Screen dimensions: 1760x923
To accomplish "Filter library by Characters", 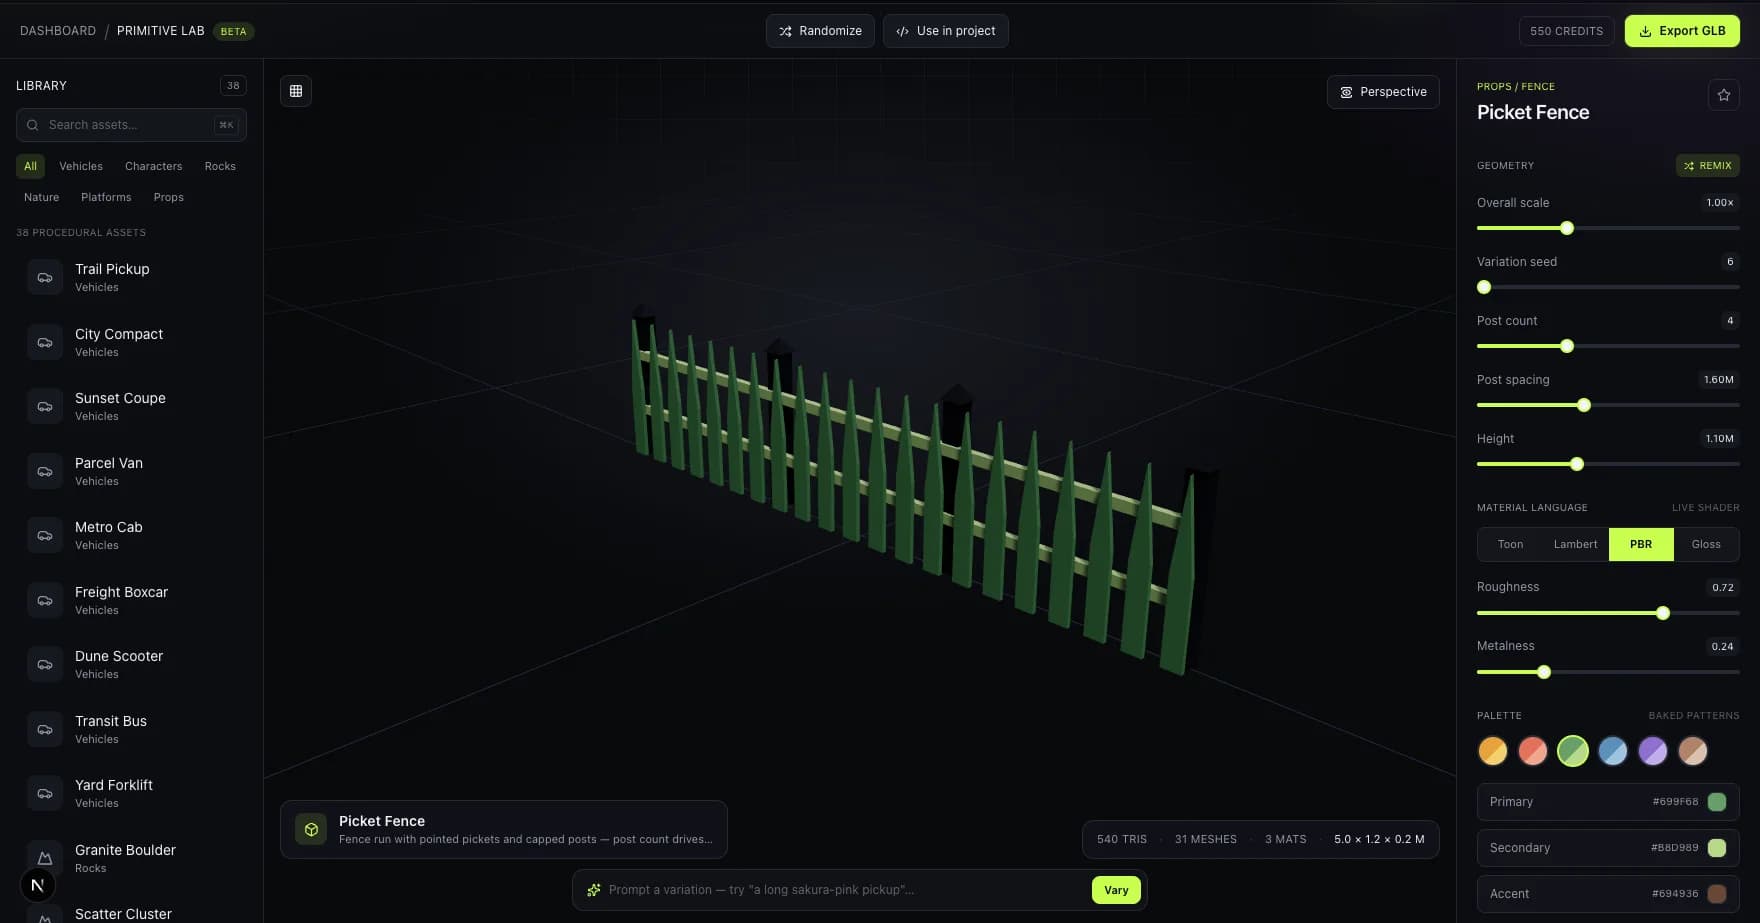I will tap(154, 166).
